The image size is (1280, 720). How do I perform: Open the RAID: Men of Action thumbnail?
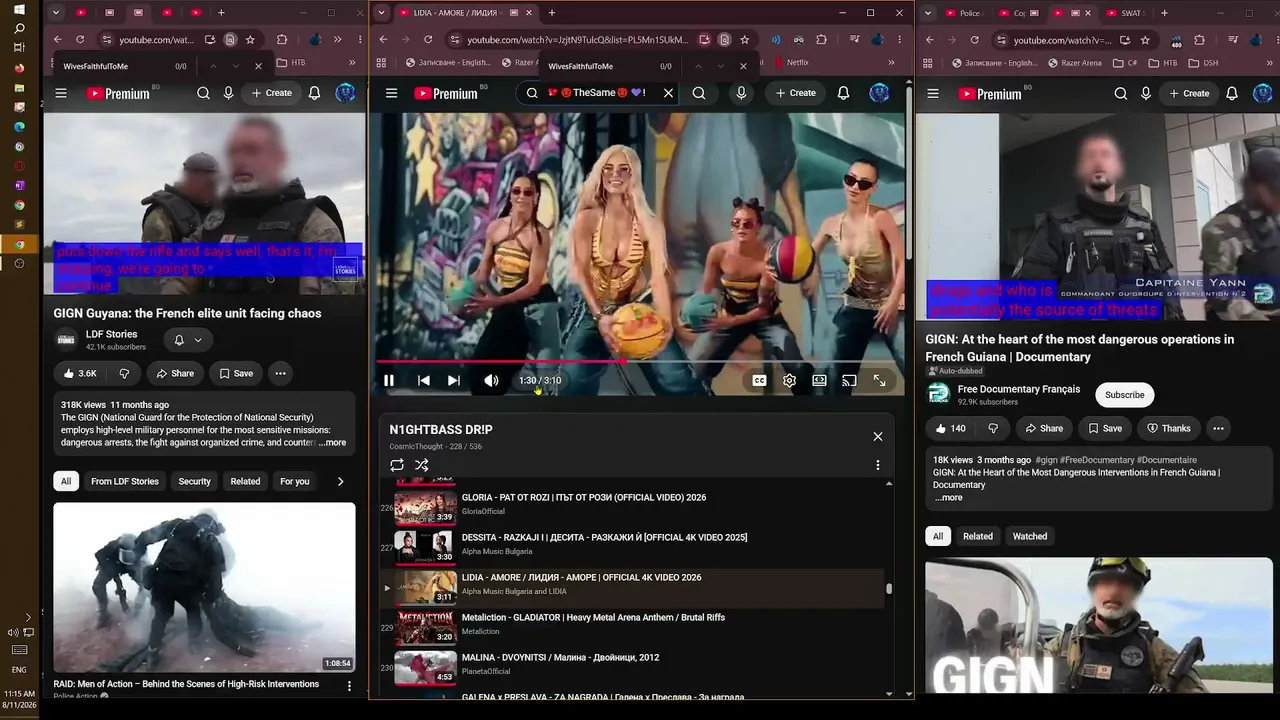204,587
